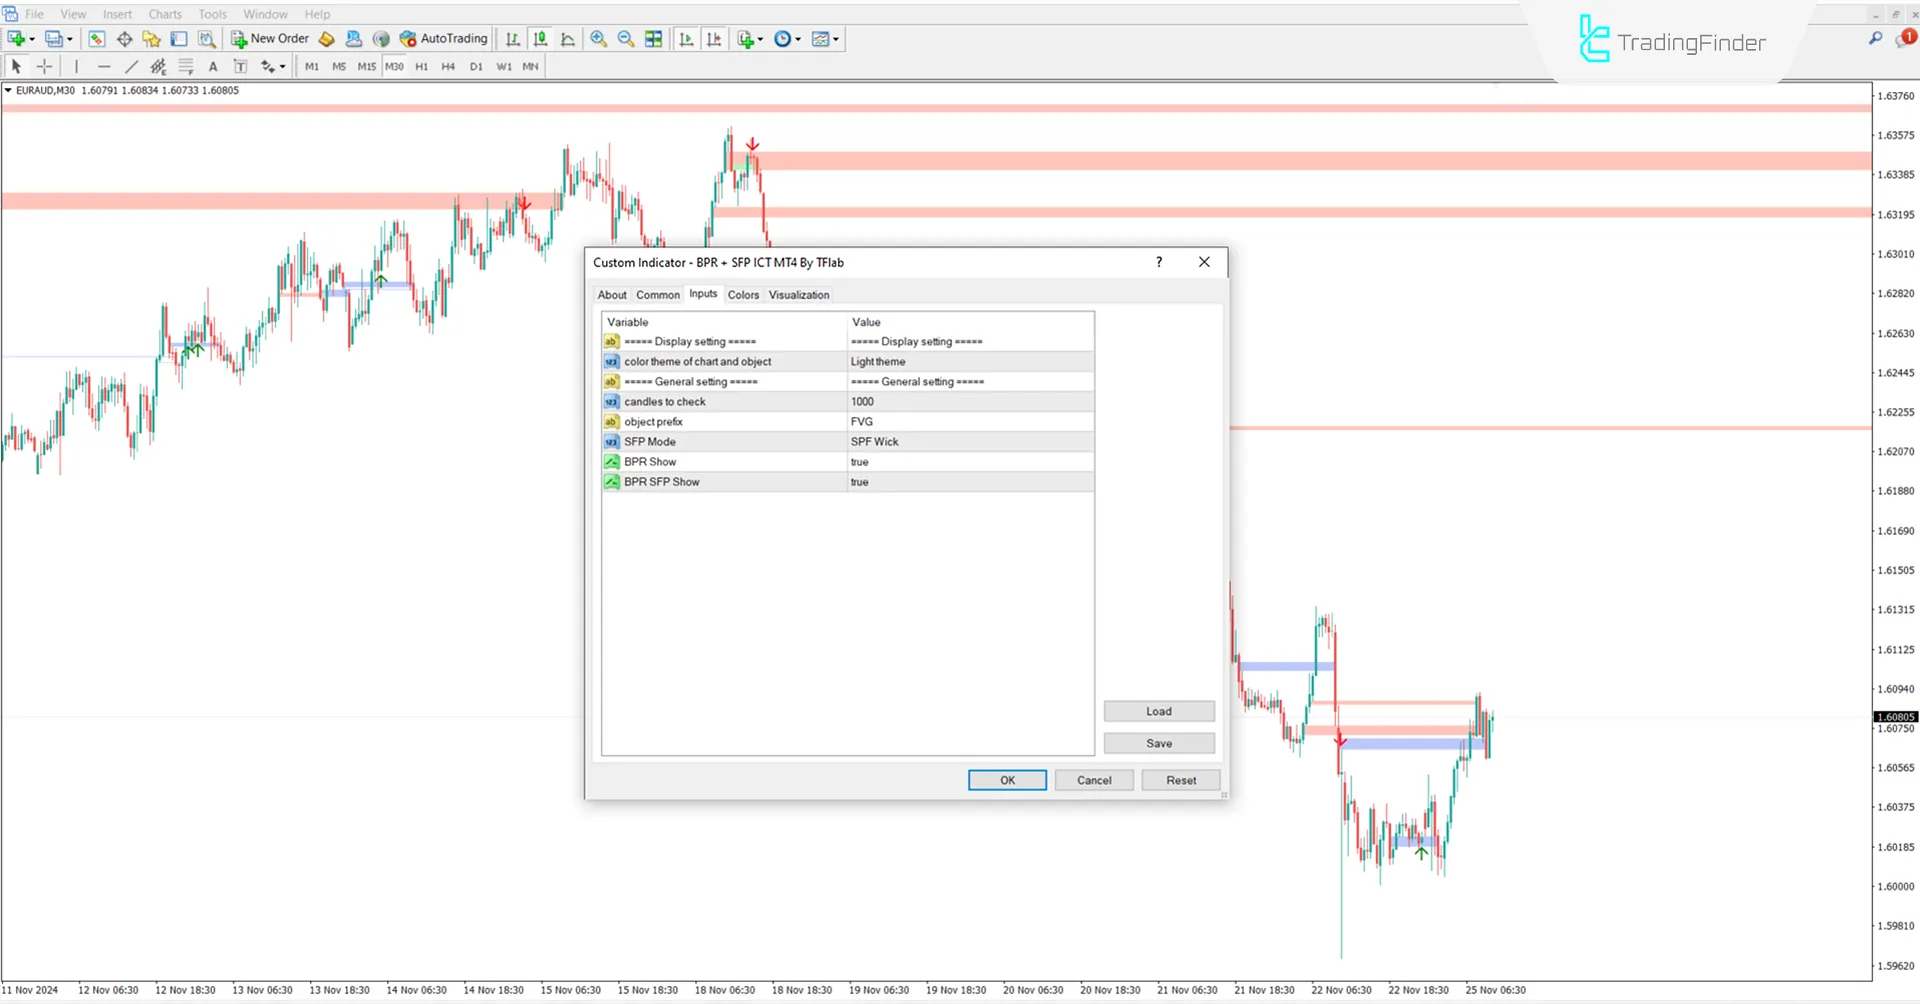Select the Fibonacci retracement drawing tool
Viewport: 1920px width, 1004px height.
tap(186, 66)
